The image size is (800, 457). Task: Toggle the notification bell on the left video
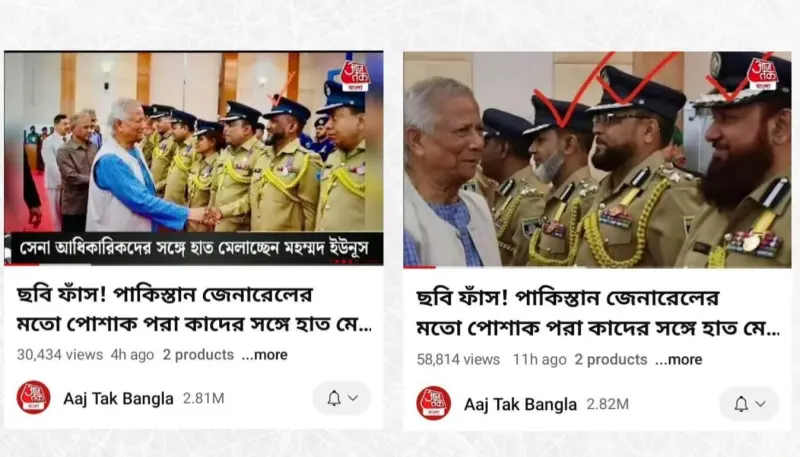click(334, 398)
